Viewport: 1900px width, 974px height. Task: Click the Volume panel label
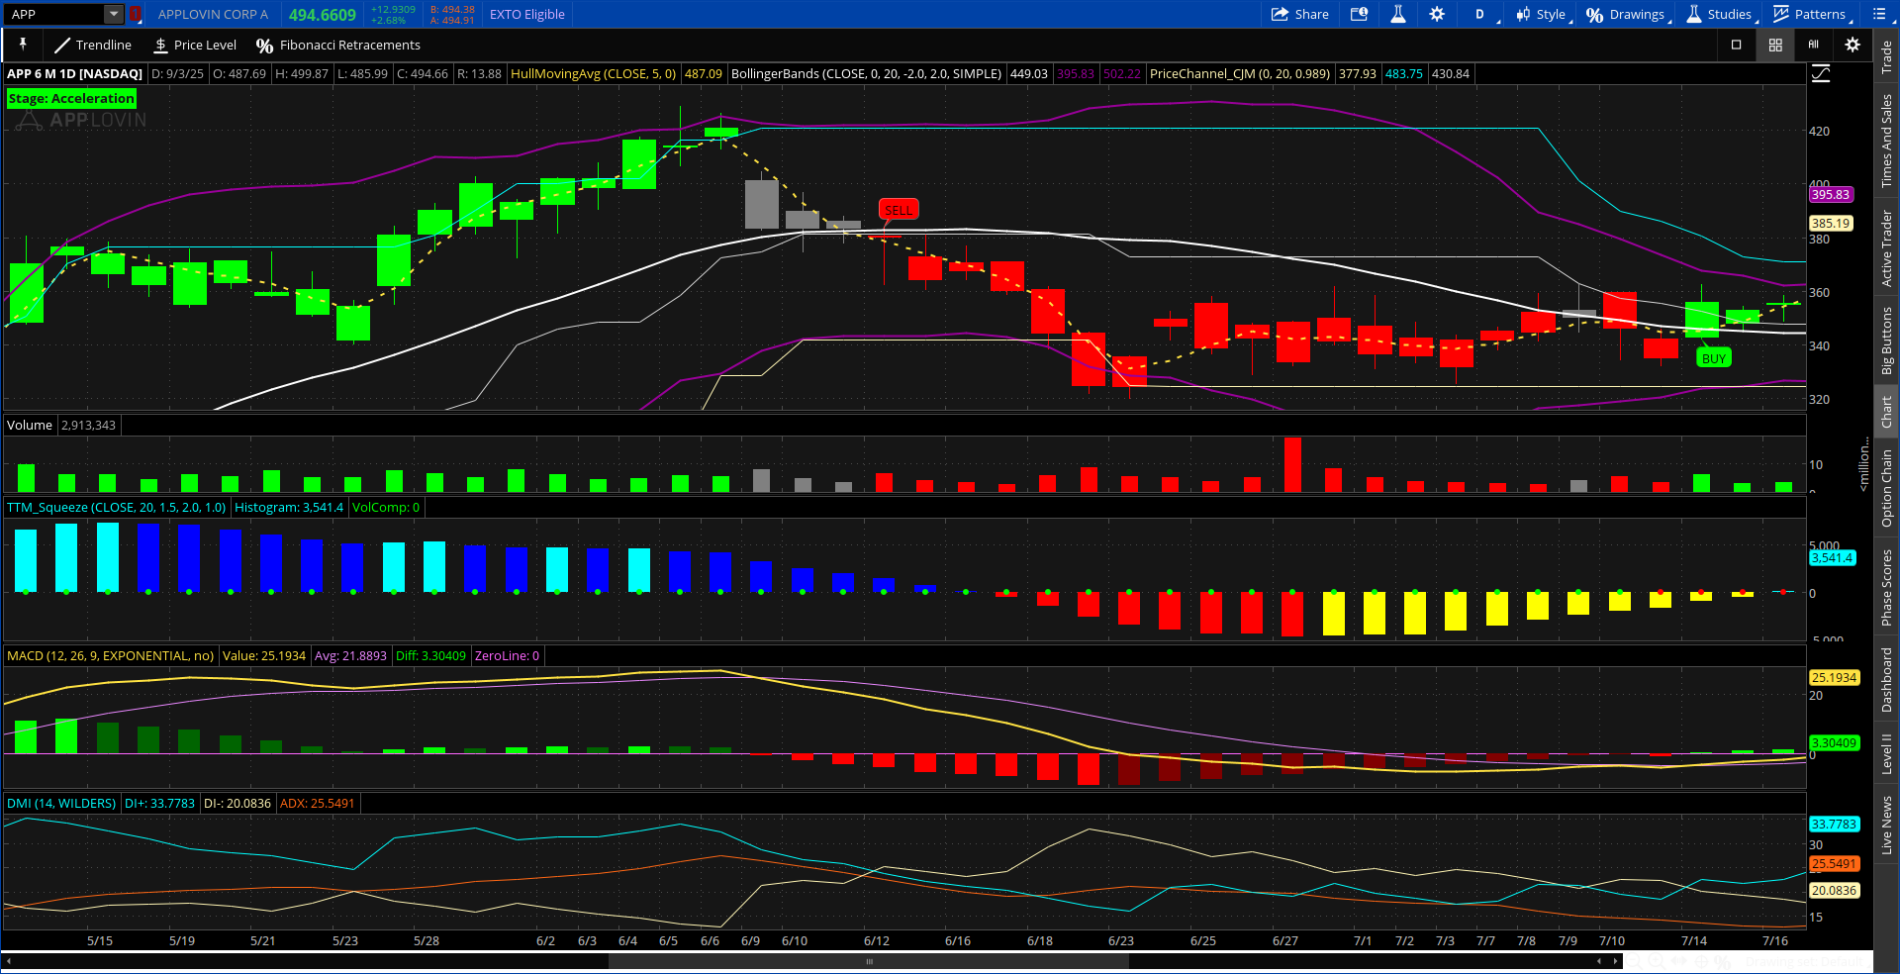[29, 425]
